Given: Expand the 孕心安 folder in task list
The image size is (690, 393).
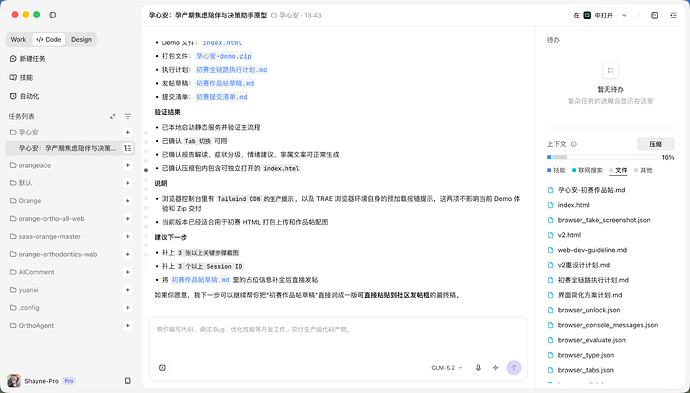Looking at the screenshot, I should tap(24, 132).
